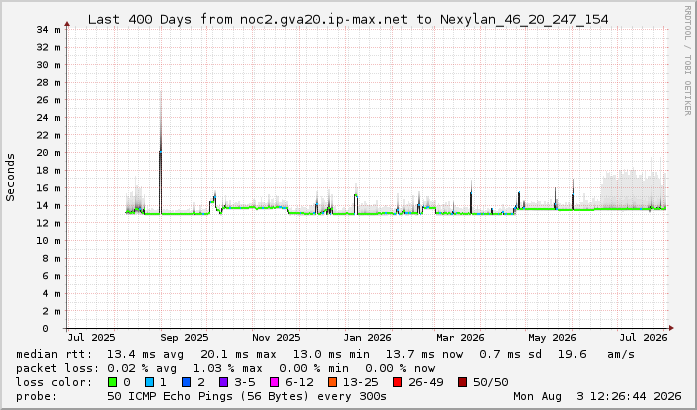This screenshot has height=410, width=697.
Task: Click the dark blue loss swatch for 2
Action: [186, 382]
